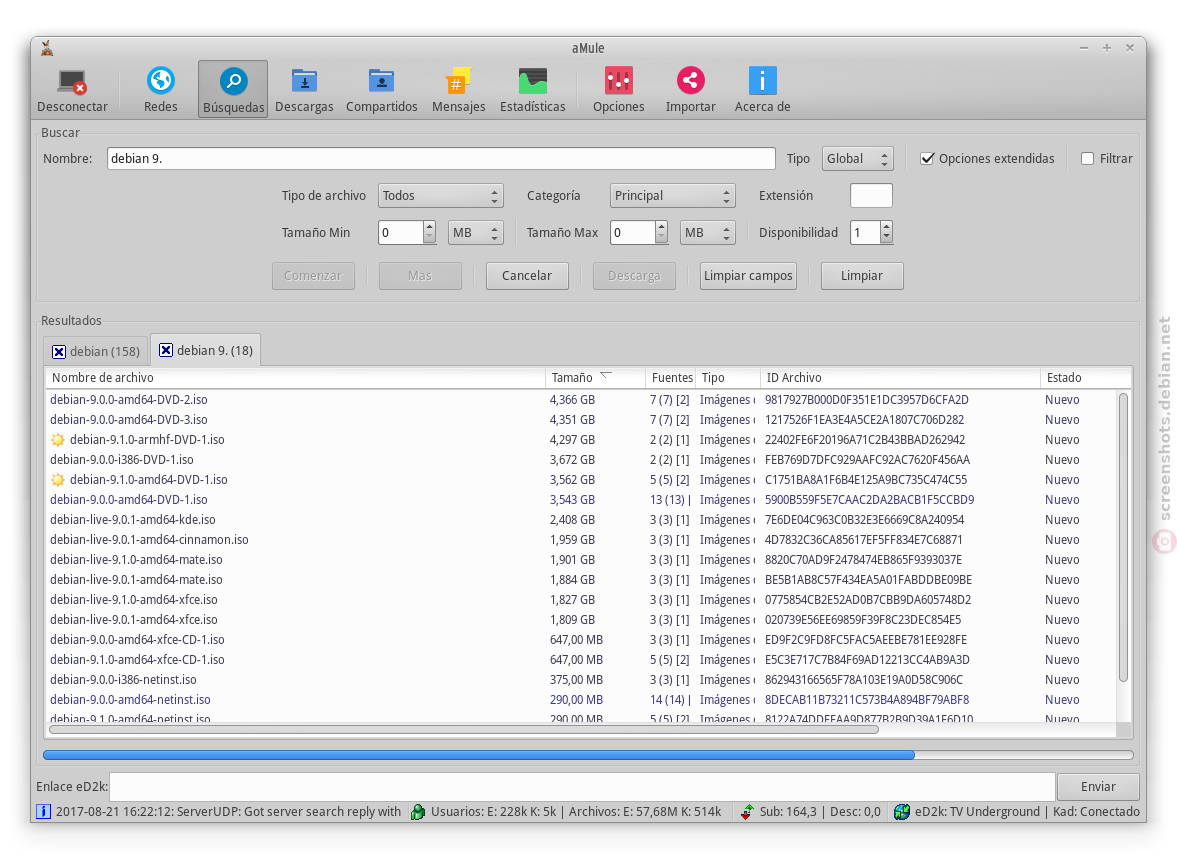This screenshot has width=1177, height=858.
Task: Sort by the Fuentes column header
Action: [671, 378]
